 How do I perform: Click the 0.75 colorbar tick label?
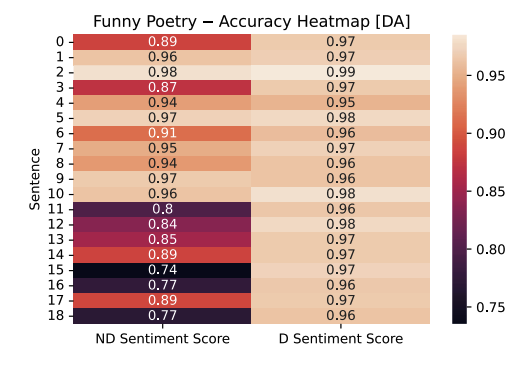490,308
